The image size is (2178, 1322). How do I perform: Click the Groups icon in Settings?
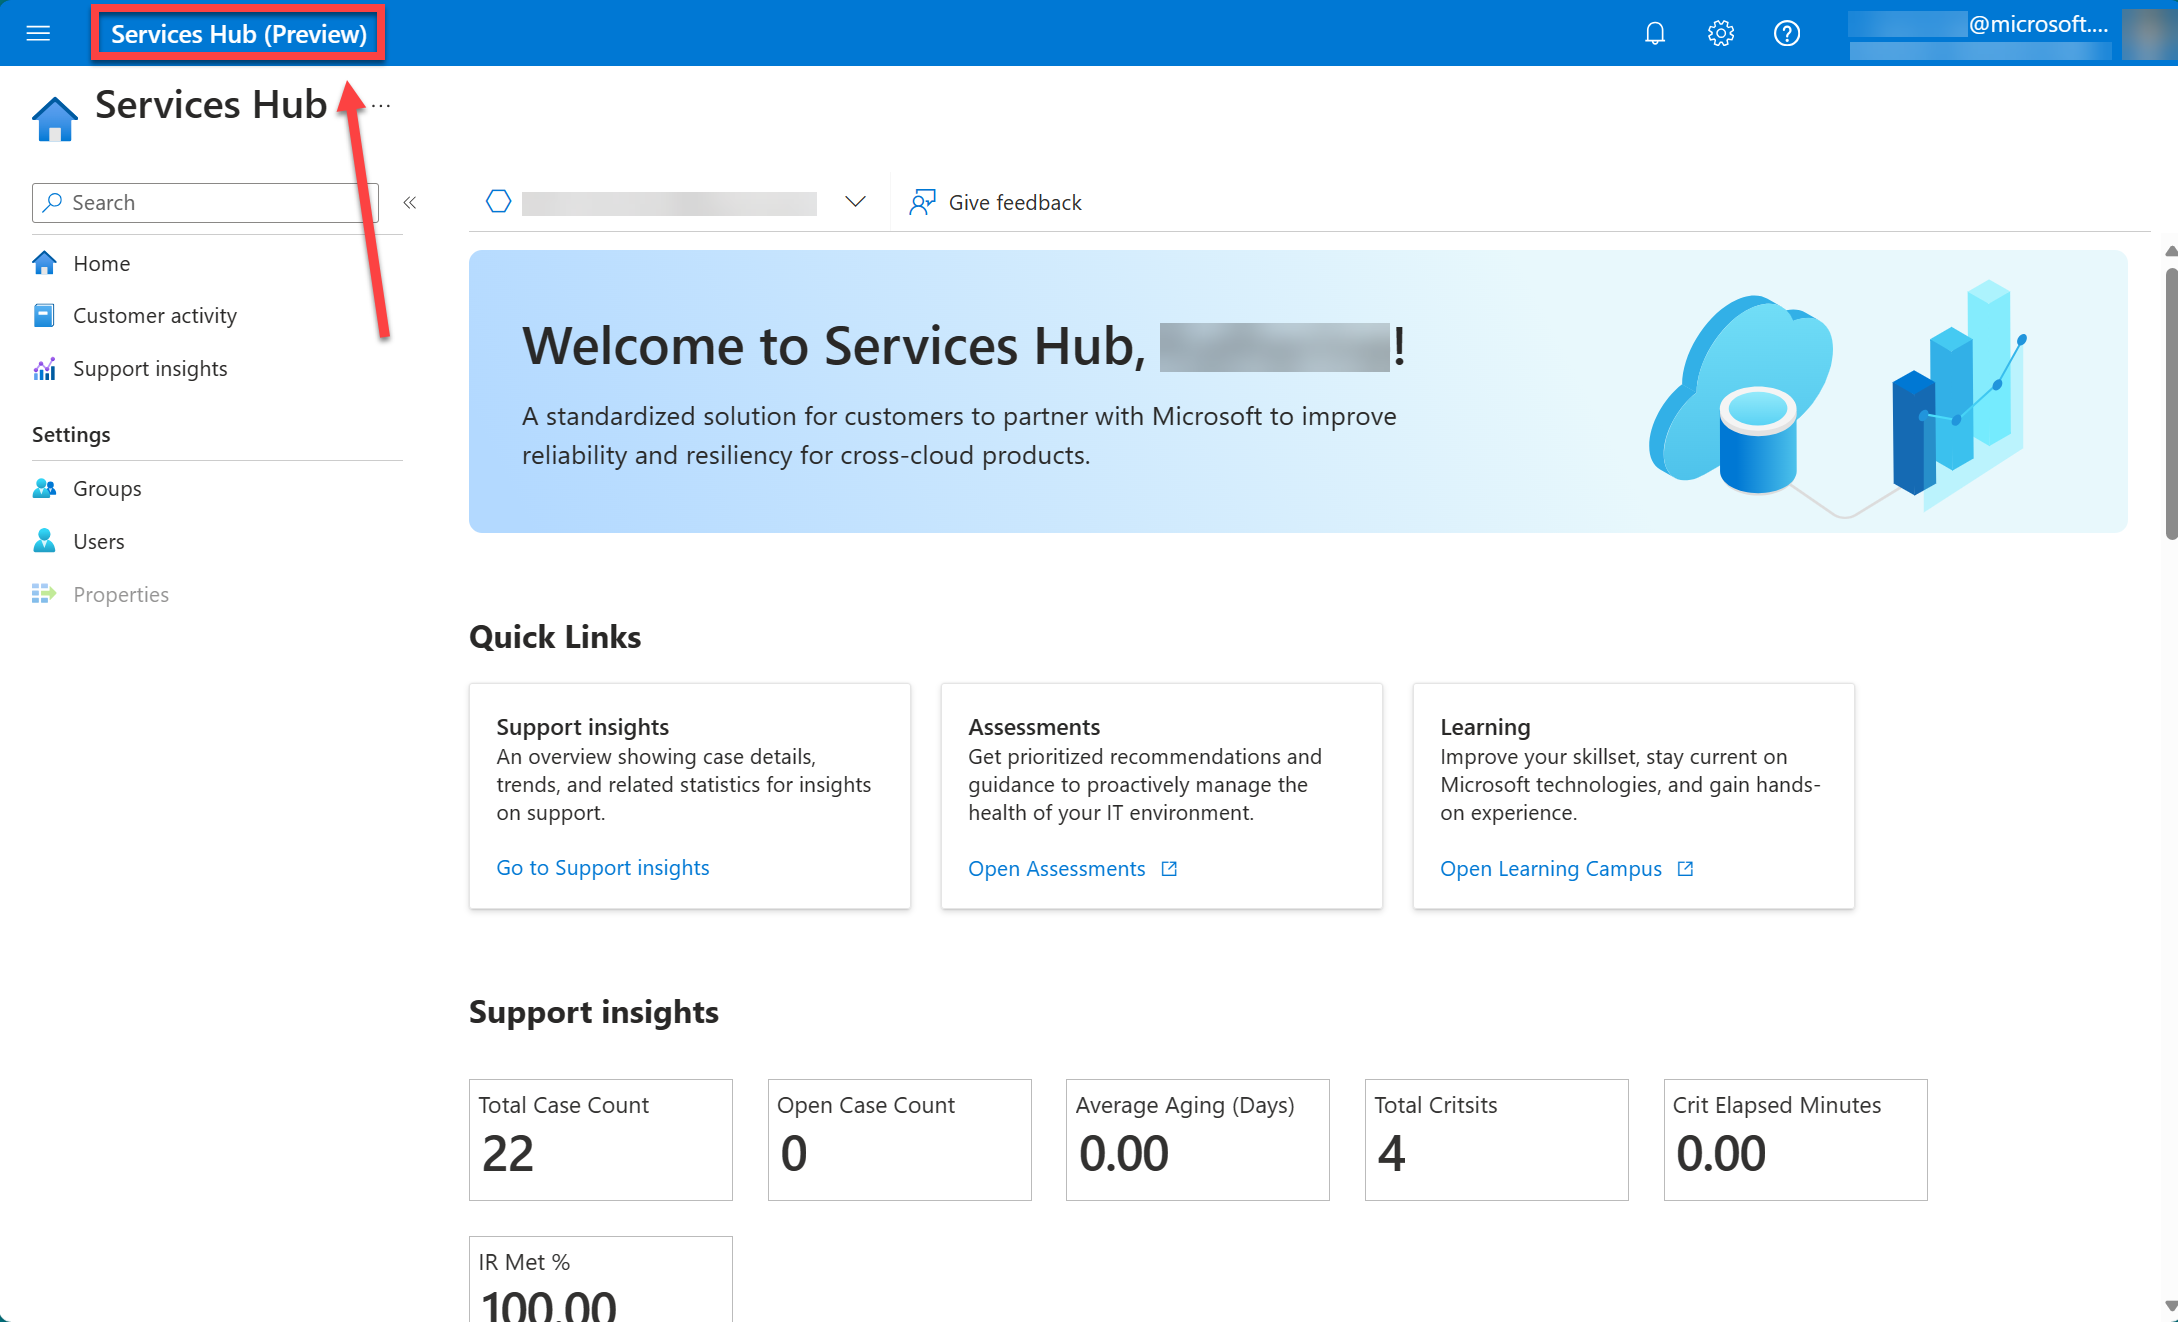click(x=45, y=487)
